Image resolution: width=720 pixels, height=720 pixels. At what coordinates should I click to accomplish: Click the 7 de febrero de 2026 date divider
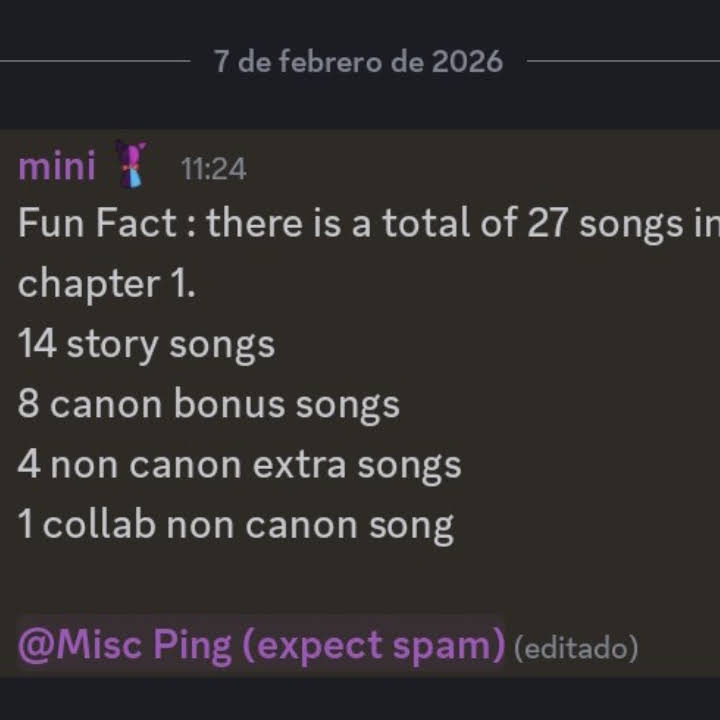(358, 62)
